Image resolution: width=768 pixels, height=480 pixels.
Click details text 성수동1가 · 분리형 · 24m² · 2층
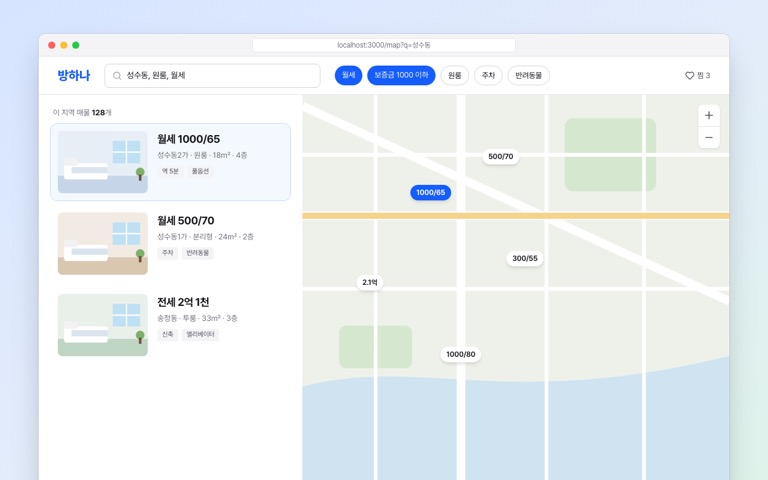point(205,237)
